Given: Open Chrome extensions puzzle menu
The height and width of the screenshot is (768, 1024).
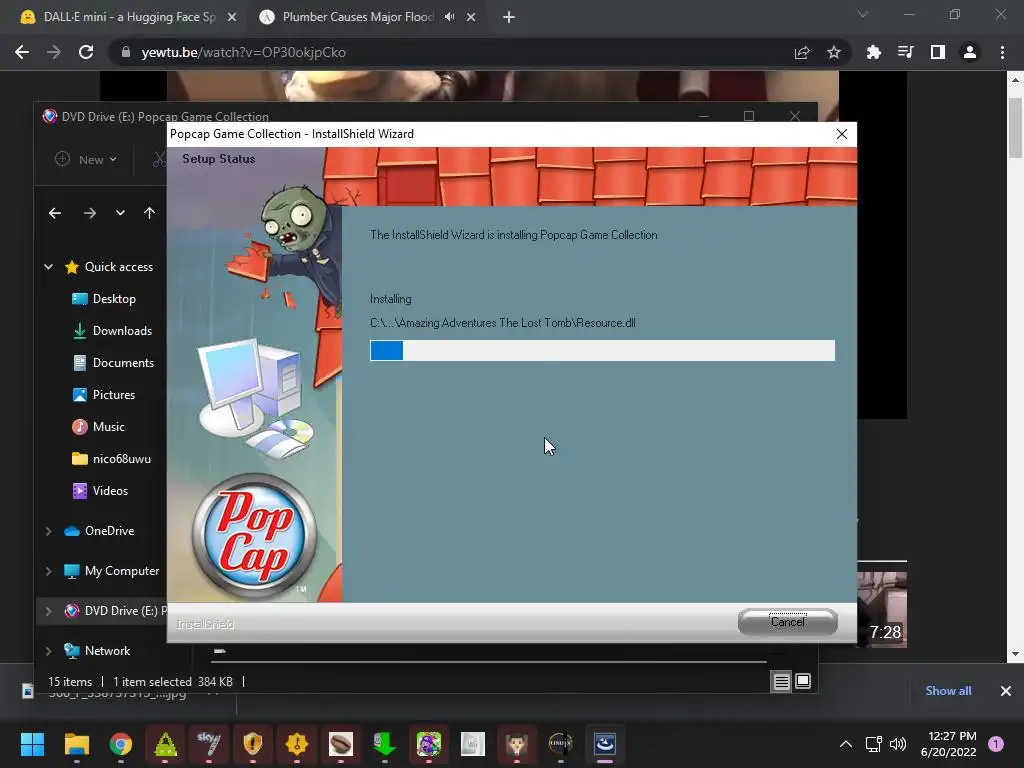Looking at the screenshot, I should click(873, 52).
